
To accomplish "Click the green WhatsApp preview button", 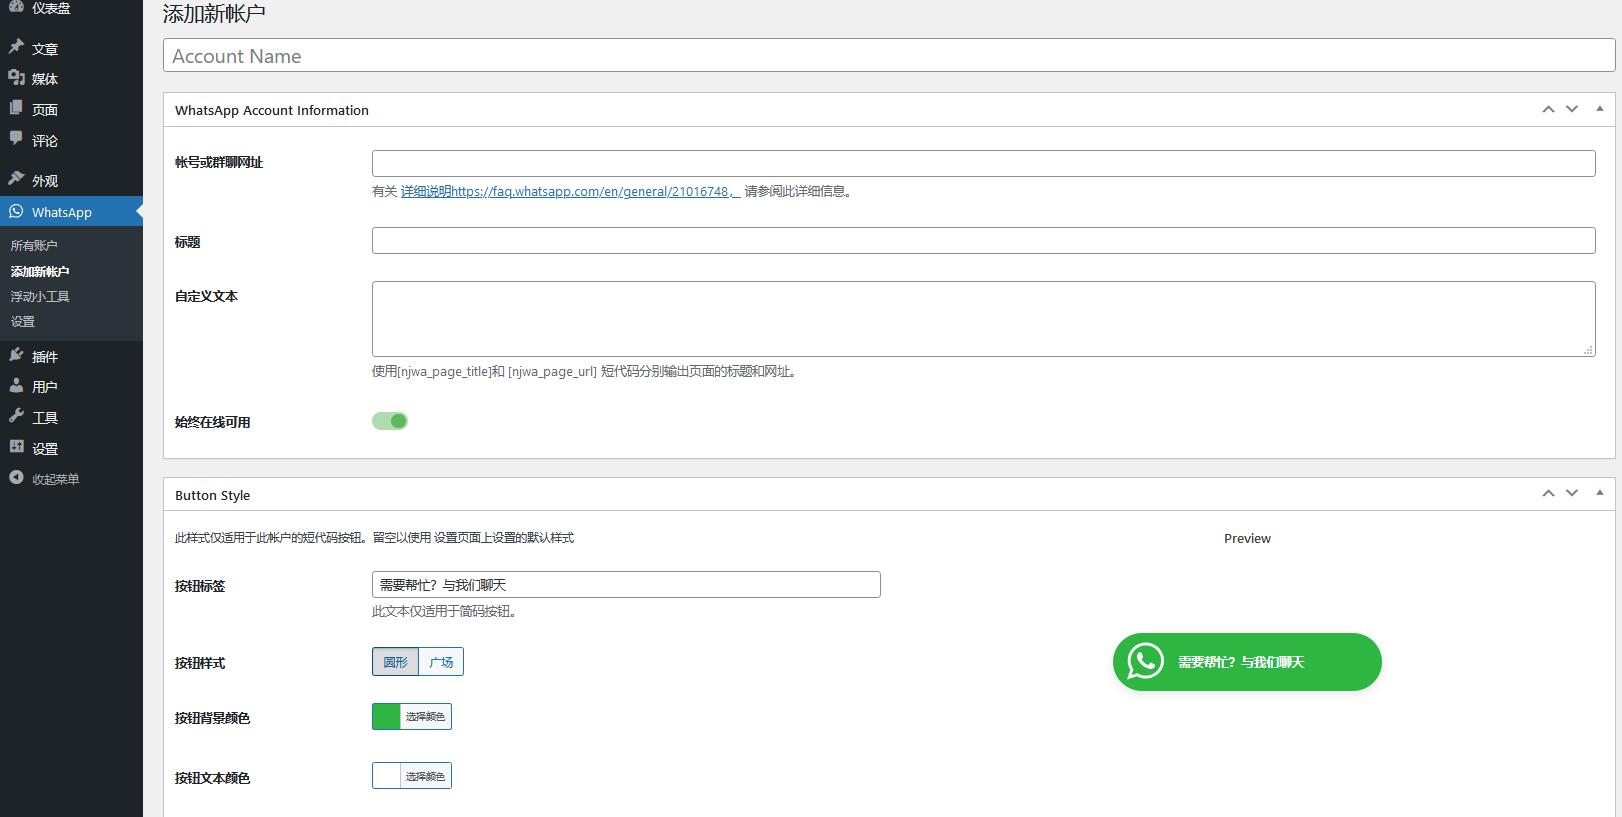I will tap(1246, 661).
